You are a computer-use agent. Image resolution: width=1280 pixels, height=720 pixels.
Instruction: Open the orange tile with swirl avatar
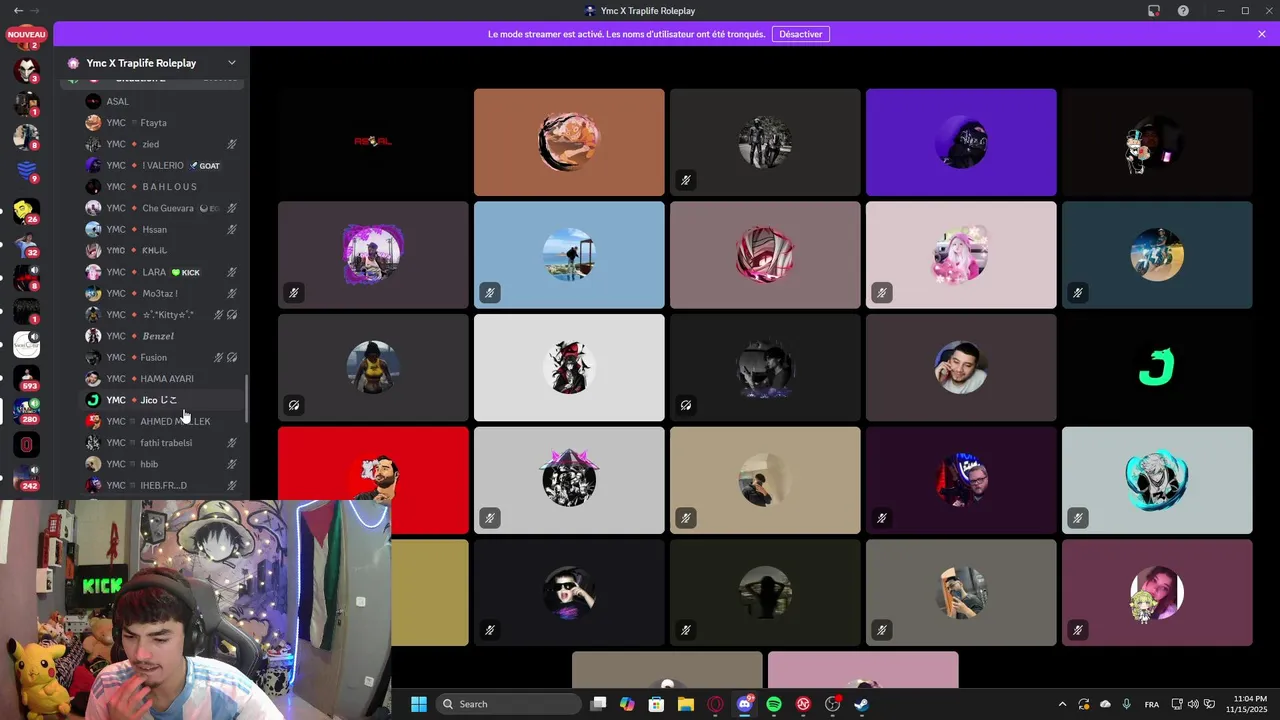coord(569,142)
